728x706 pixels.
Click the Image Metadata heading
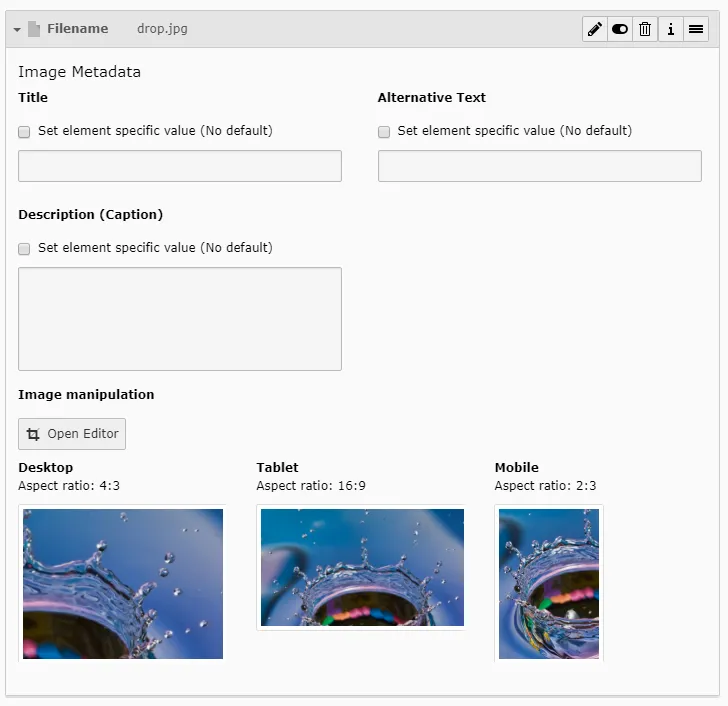(x=79, y=72)
